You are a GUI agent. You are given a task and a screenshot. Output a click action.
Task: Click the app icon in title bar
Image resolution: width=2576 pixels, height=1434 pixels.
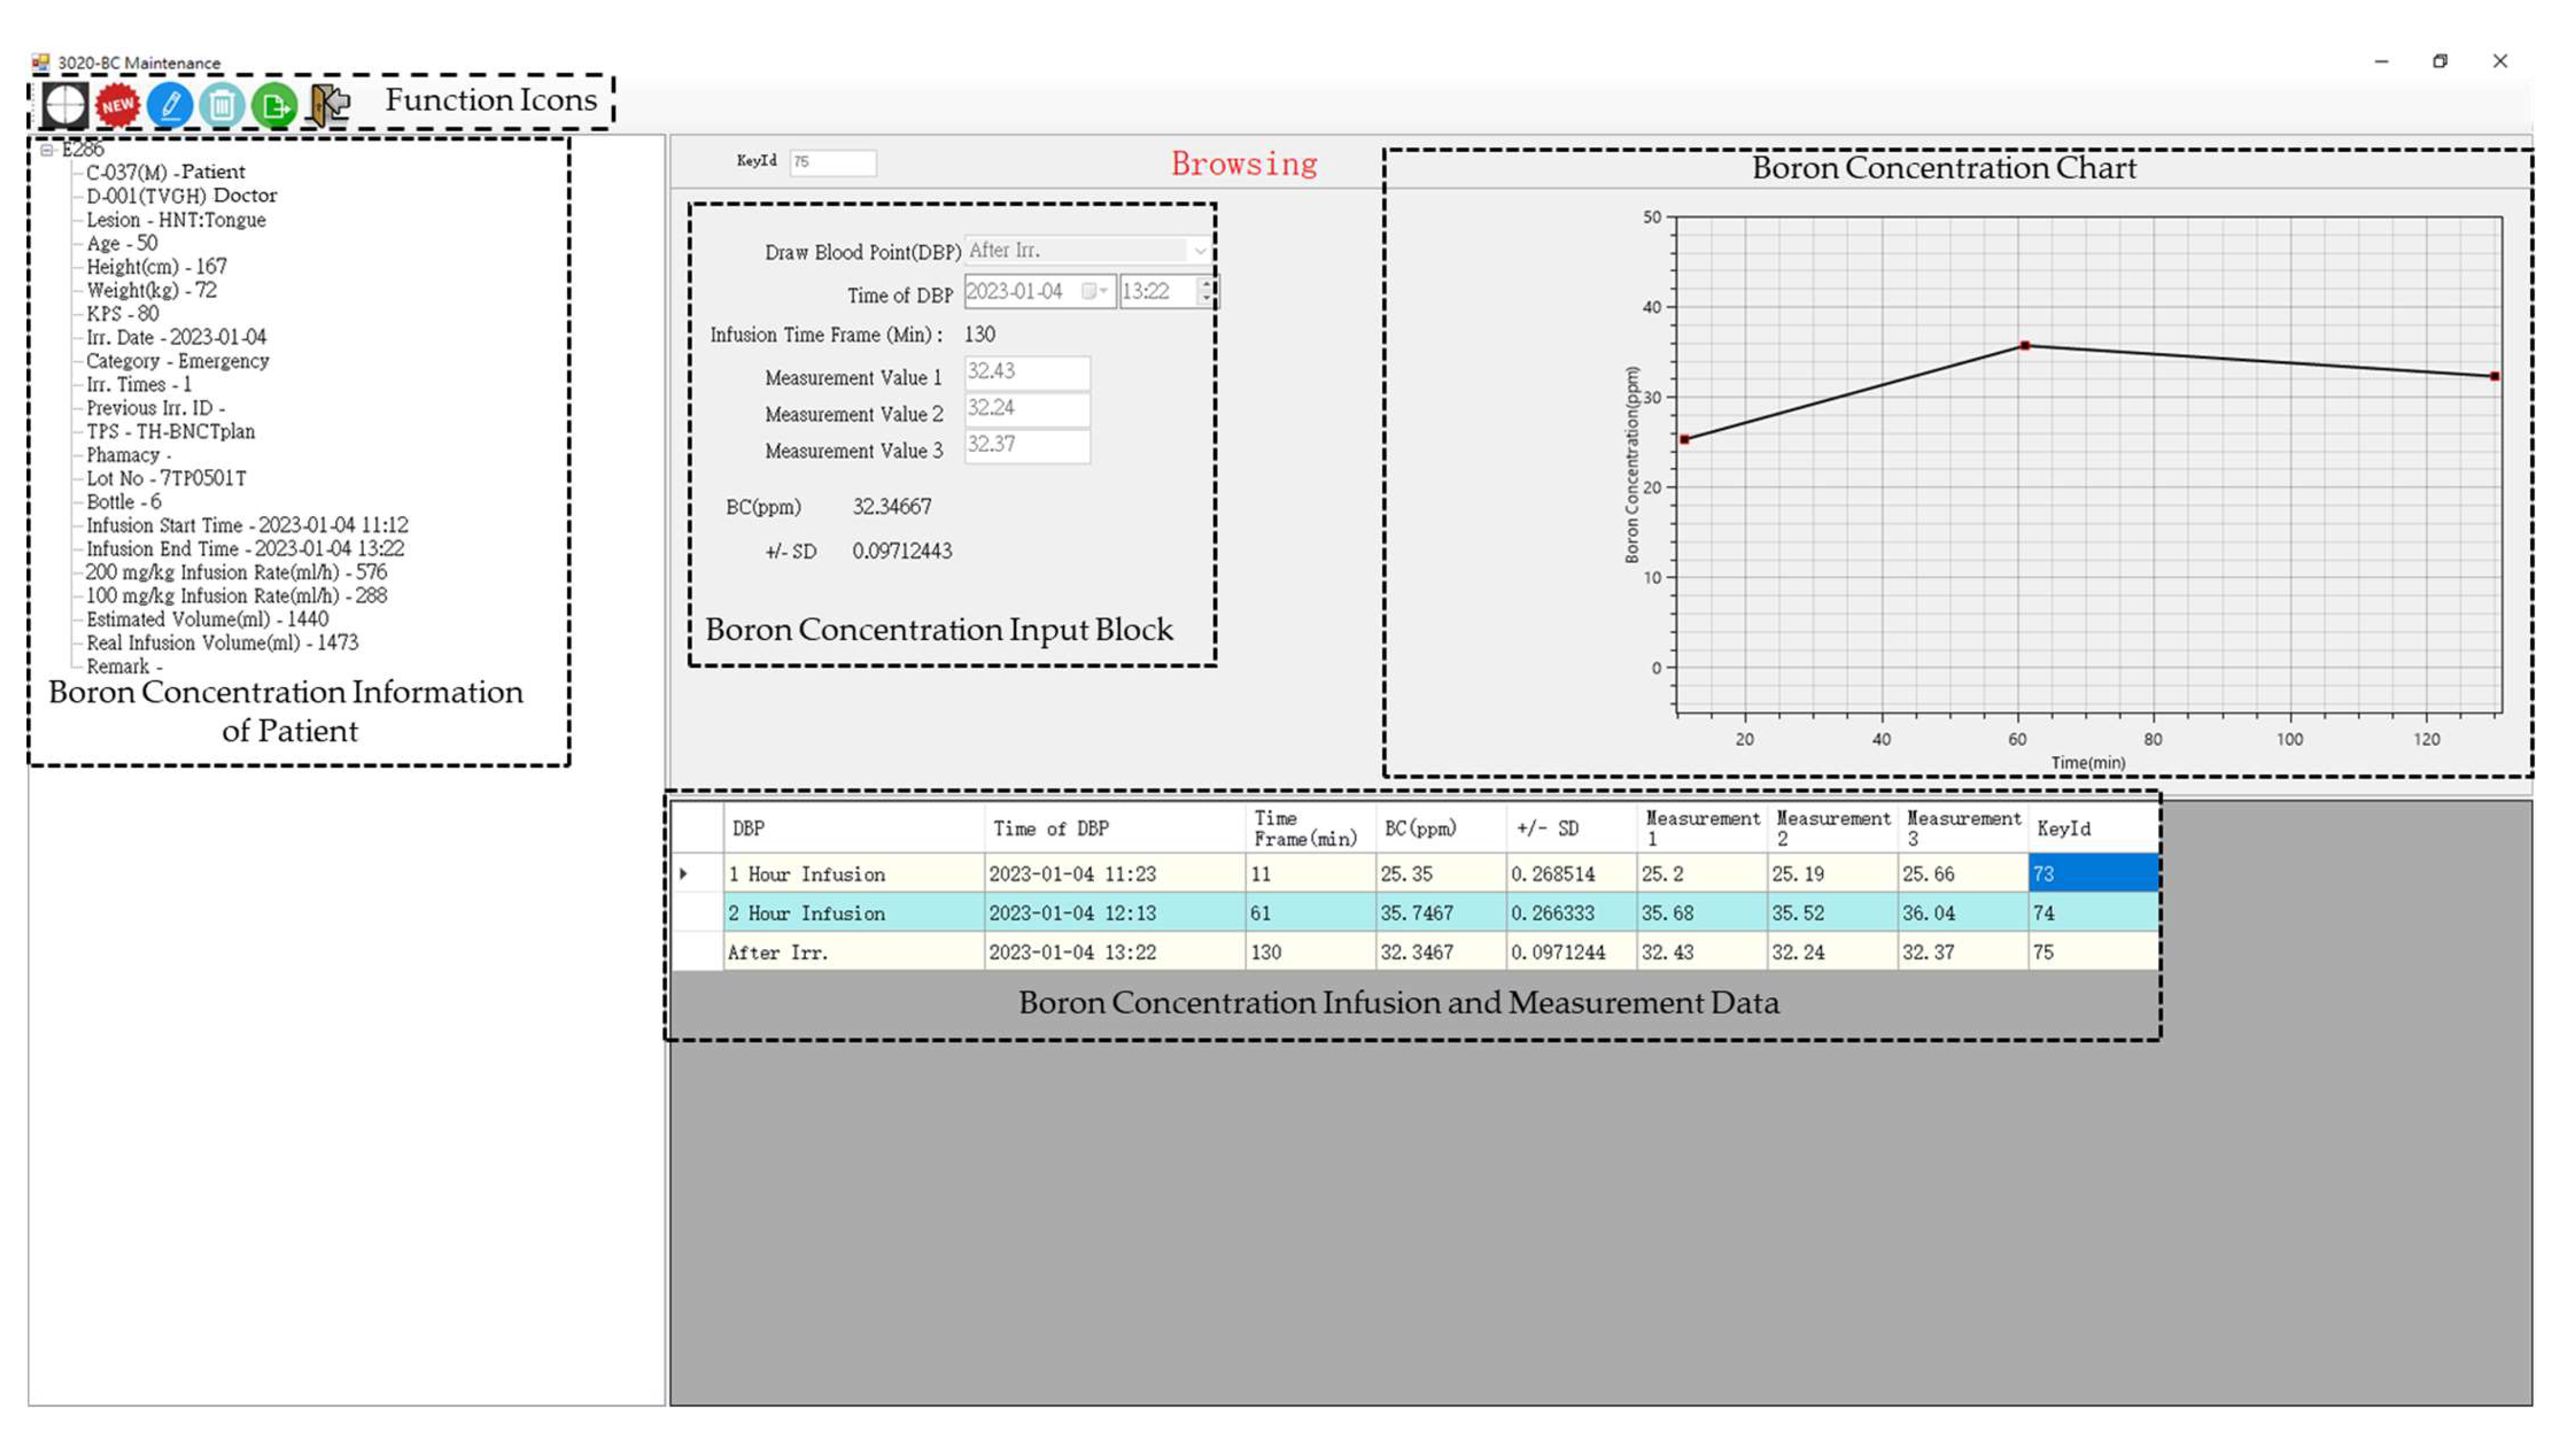point(40,62)
